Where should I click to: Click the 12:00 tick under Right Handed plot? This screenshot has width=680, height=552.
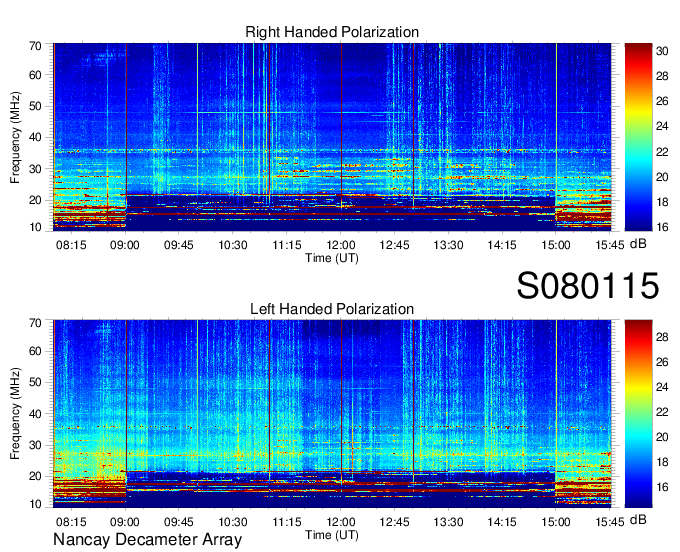tap(341, 245)
